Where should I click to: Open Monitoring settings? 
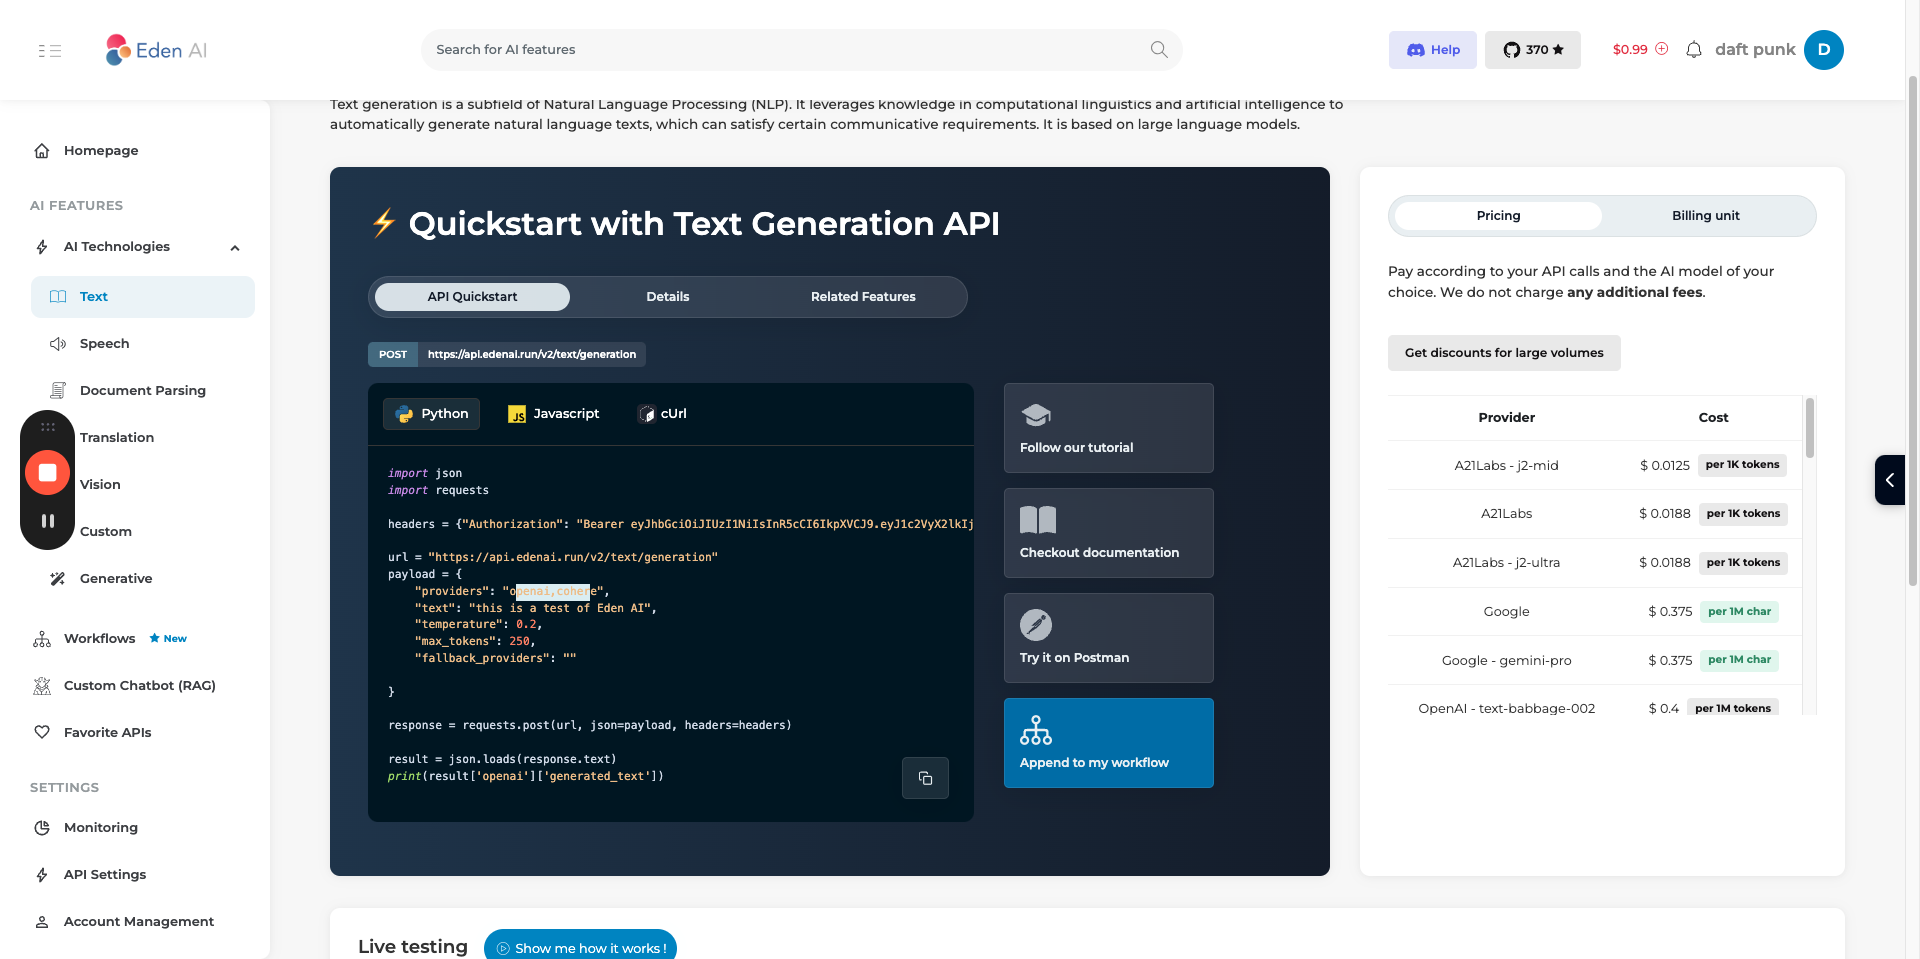click(100, 828)
